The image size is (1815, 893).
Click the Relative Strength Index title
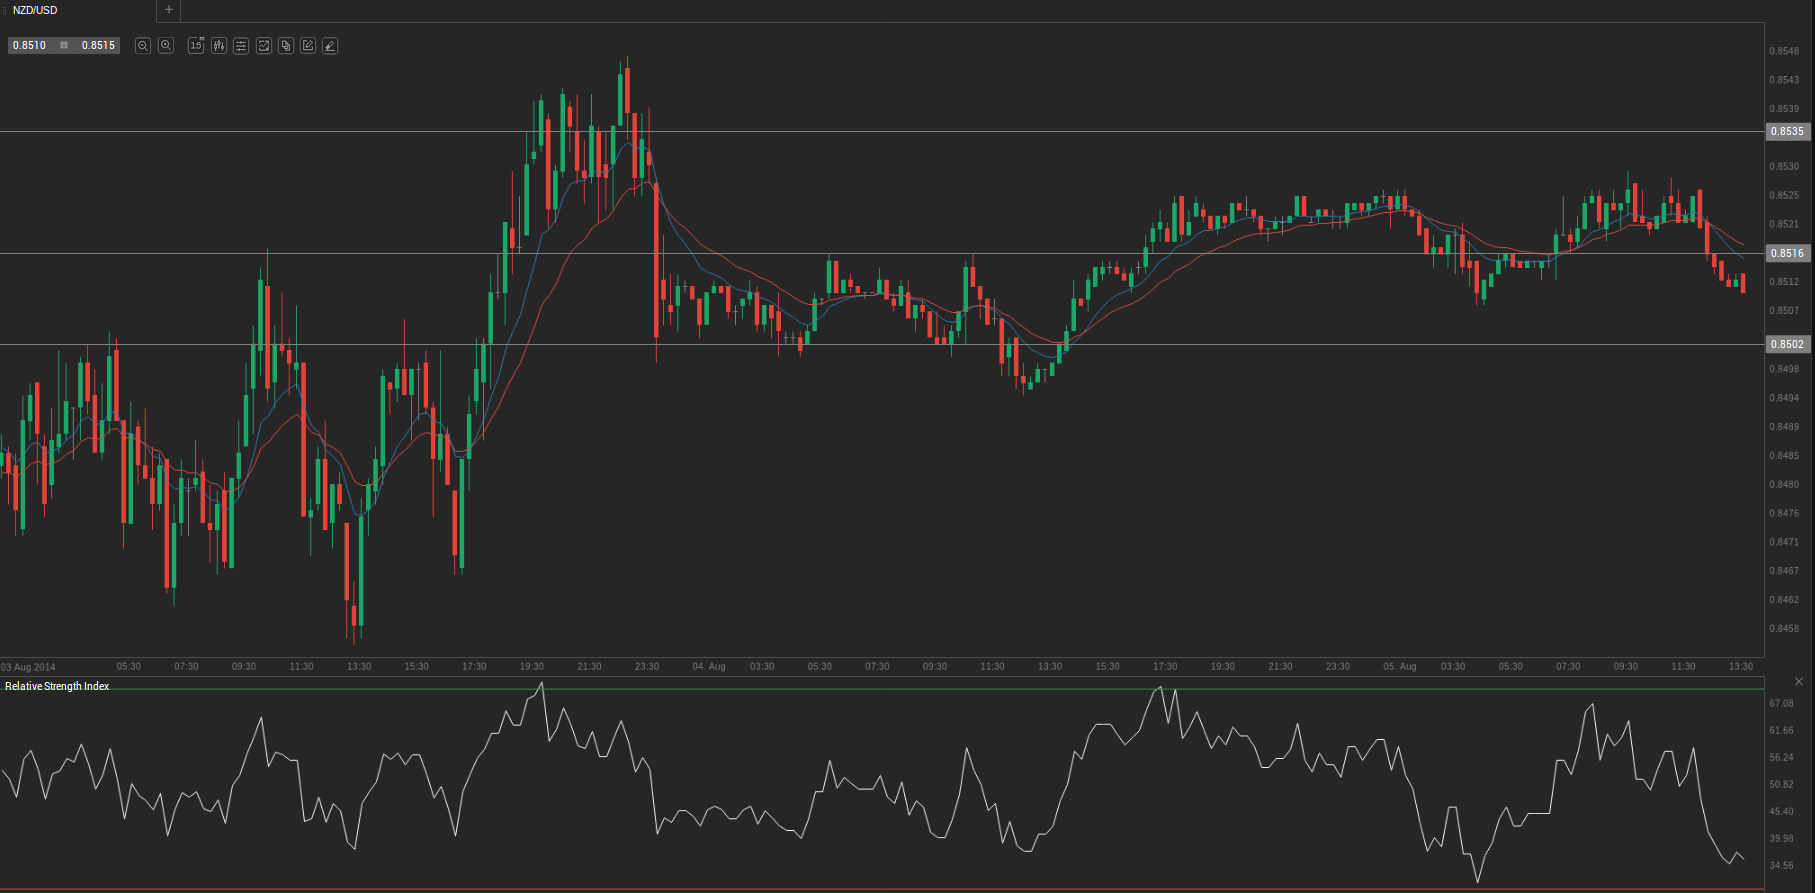pyautogui.click(x=57, y=686)
